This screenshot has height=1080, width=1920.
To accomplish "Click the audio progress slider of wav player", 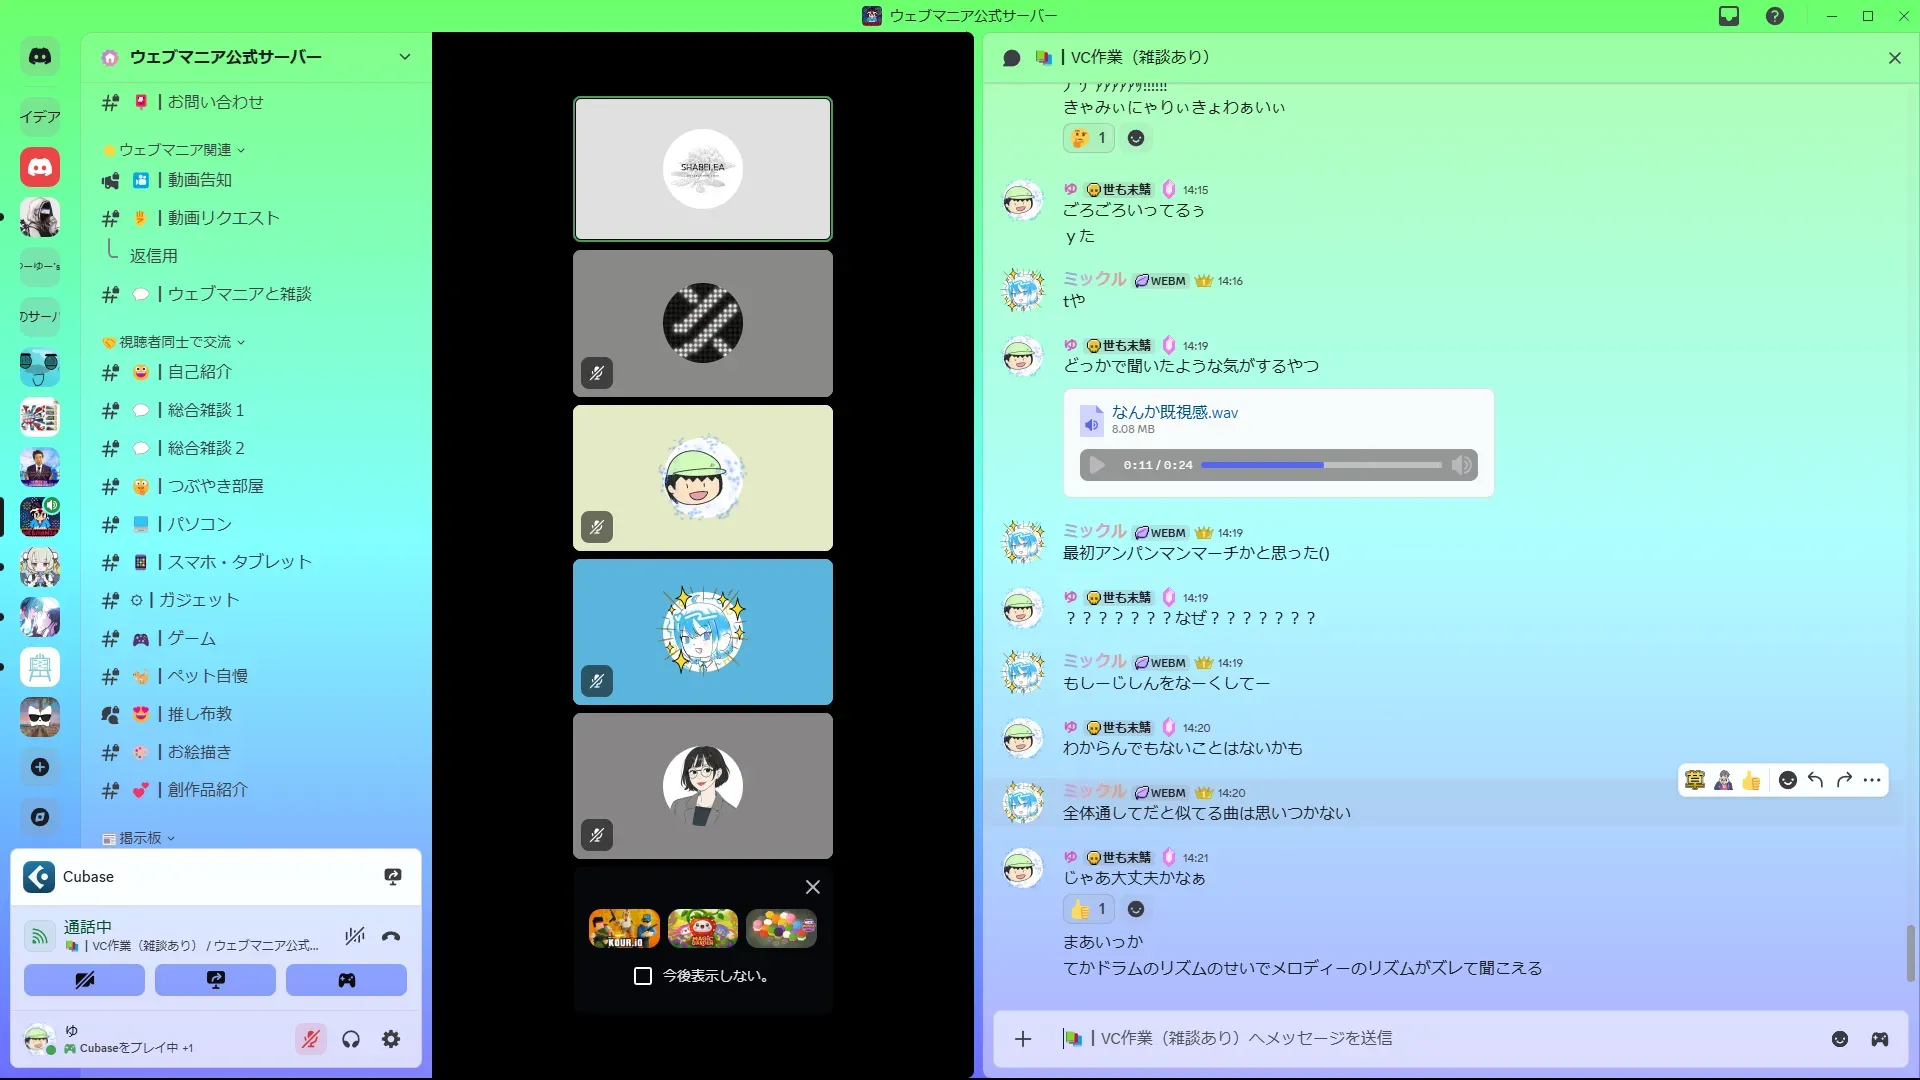I will tap(1320, 465).
